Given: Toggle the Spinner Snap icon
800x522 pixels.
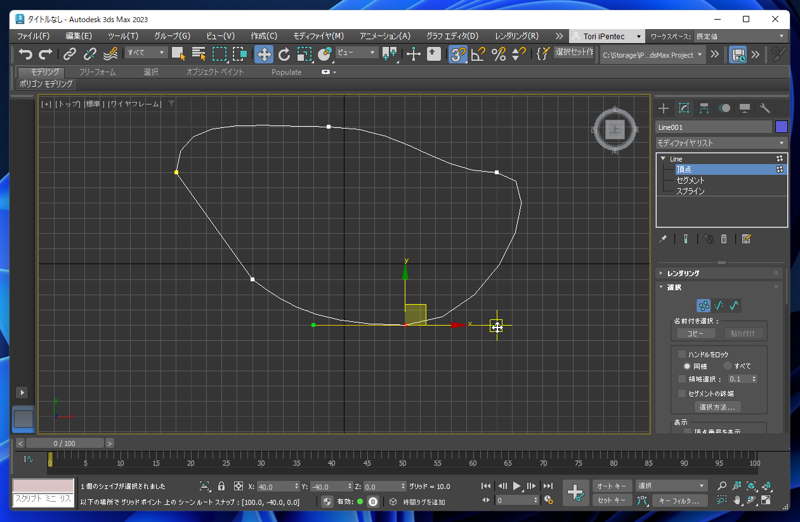Looking at the screenshot, I should (x=518, y=54).
